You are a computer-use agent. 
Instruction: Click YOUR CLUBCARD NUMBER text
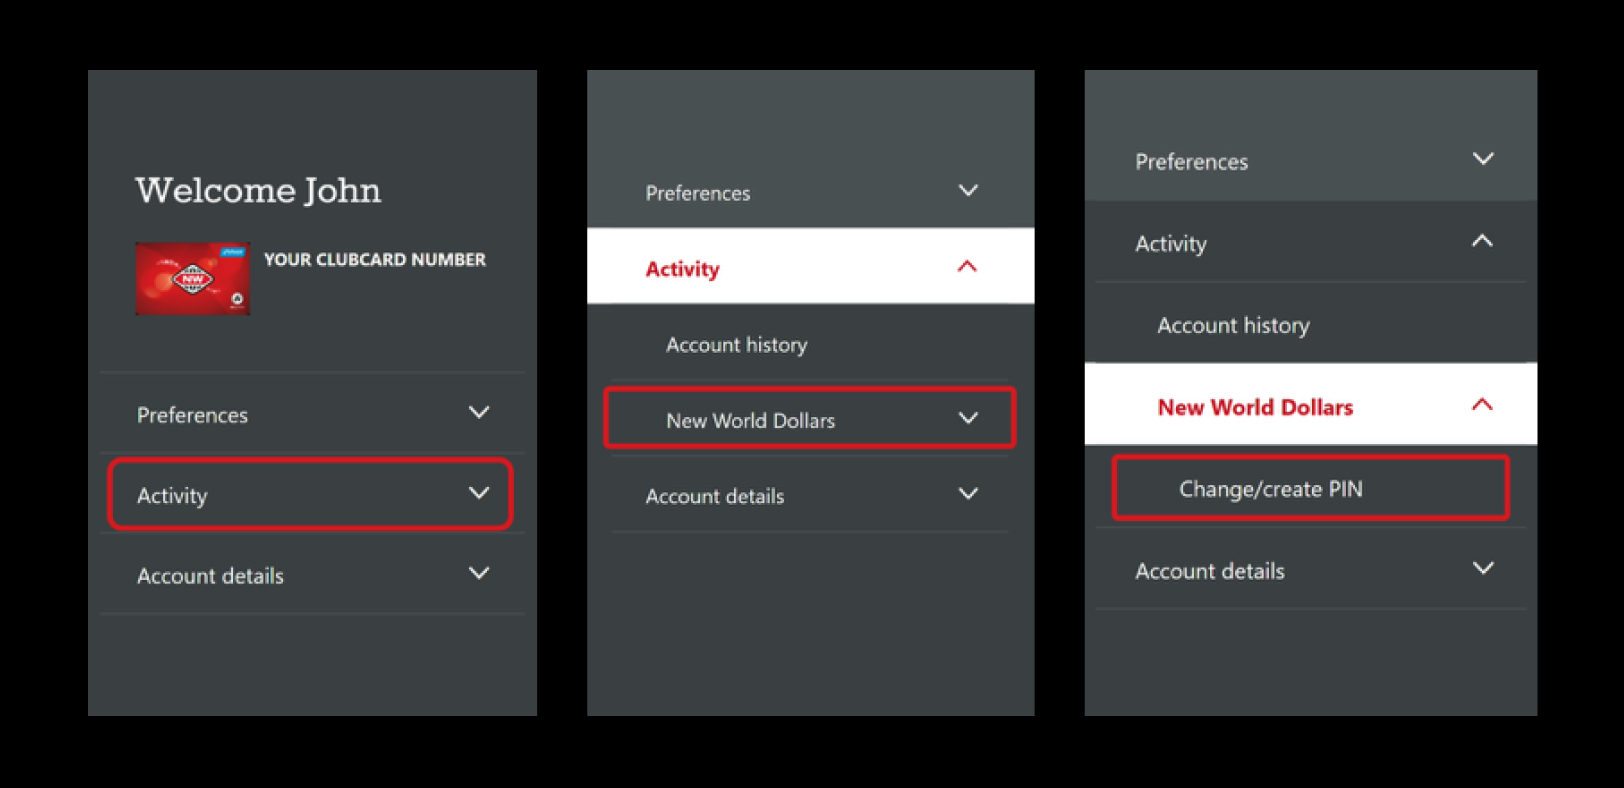coord(375,259)
